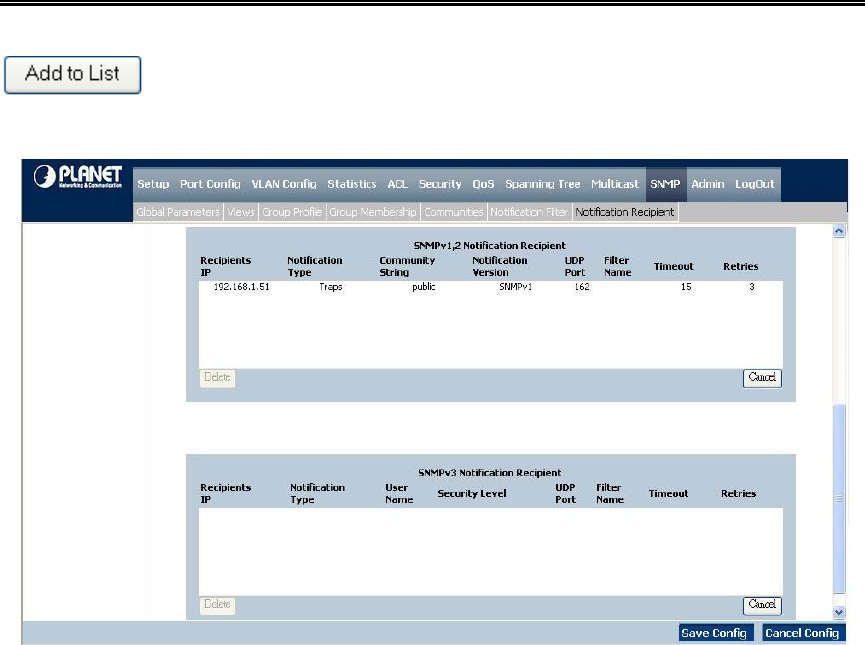Open the Multicast menu
The width and height of the screenshot is (865, 645).
click(x=615, y=184)
